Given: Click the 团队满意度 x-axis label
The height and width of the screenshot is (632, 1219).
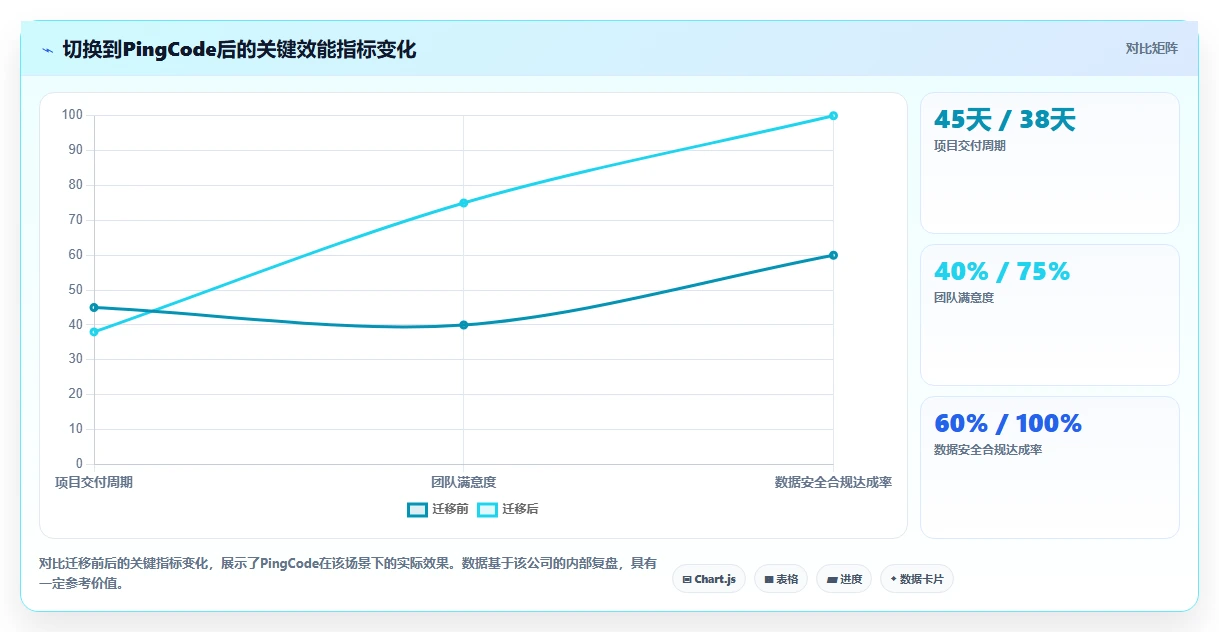Looking at the screenshot, I should click(463, 482).
